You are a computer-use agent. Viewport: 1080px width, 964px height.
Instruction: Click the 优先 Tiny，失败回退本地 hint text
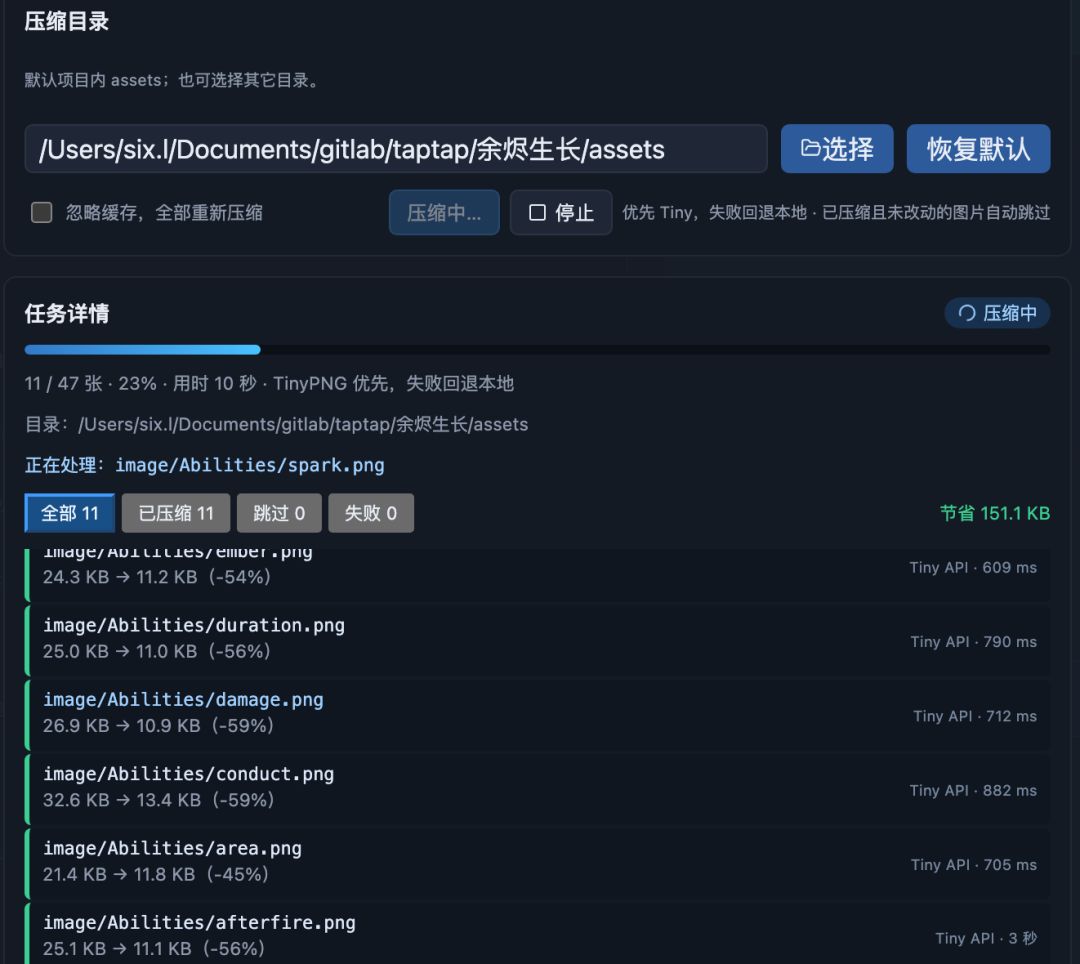(836, 212)
